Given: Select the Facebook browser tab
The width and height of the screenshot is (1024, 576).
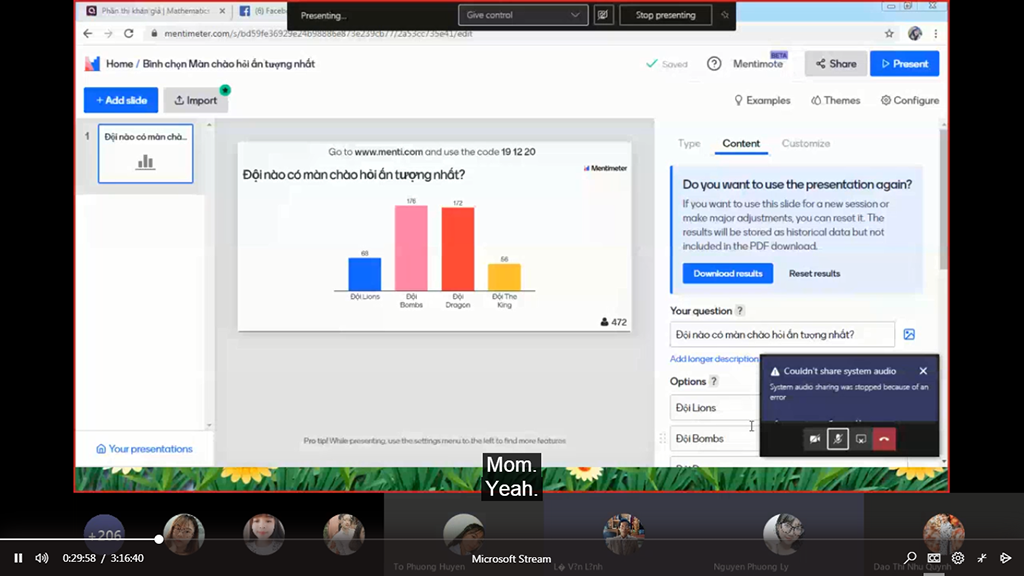Looking at the screenshot, I should click(261, 11).
